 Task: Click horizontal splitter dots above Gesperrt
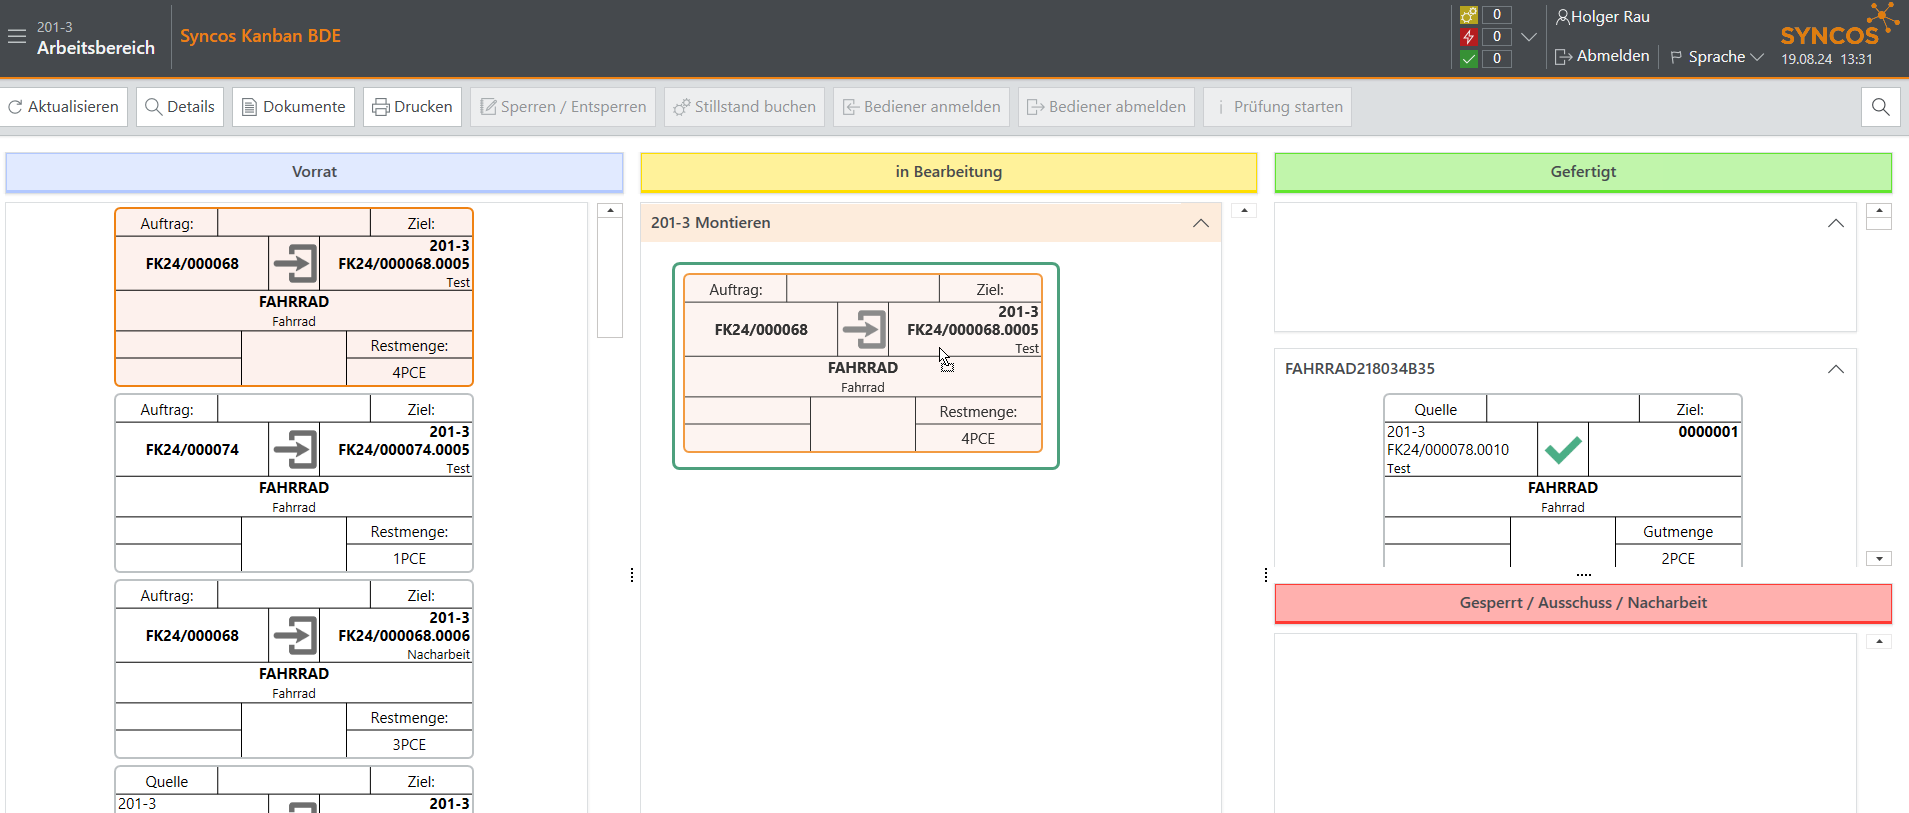pyautogui.click(x=1583, y=575)
